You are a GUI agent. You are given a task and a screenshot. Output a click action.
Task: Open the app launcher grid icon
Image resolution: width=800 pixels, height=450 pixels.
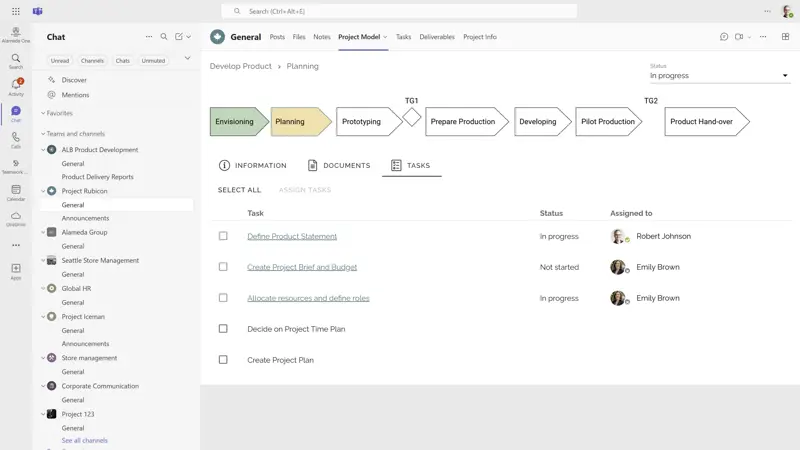16,11
